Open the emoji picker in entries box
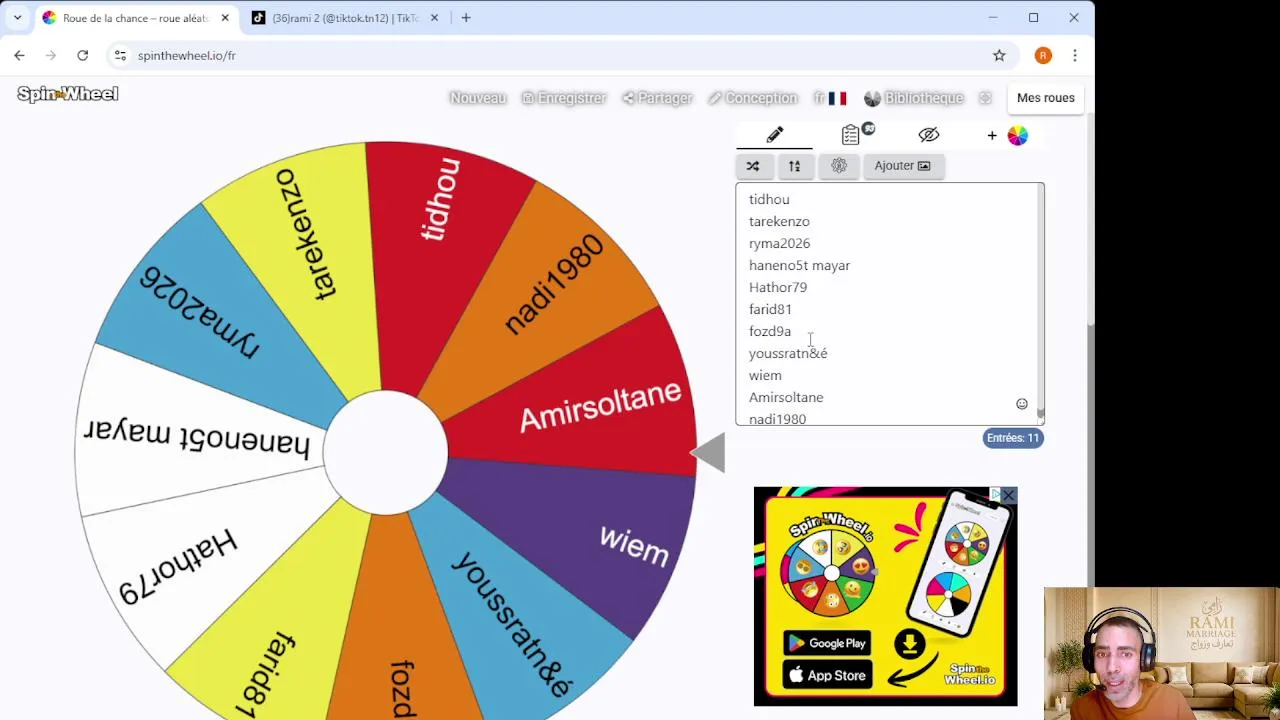1280x720 pixels. coord(1022,404)
